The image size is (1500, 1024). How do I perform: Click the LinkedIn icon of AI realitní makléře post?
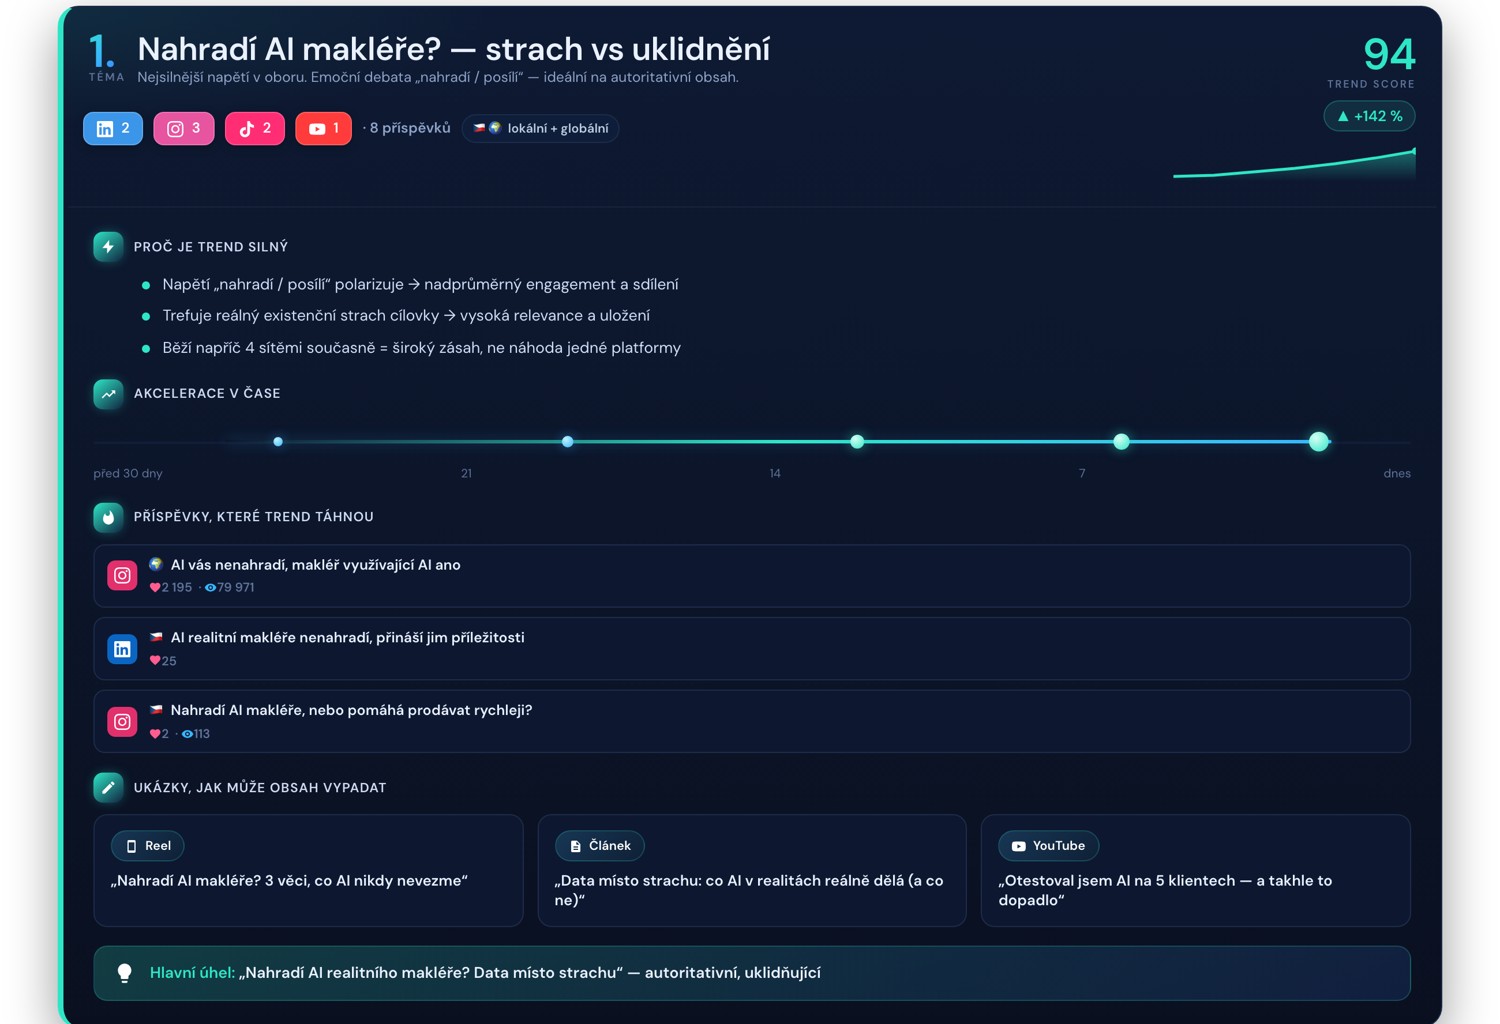122,648
